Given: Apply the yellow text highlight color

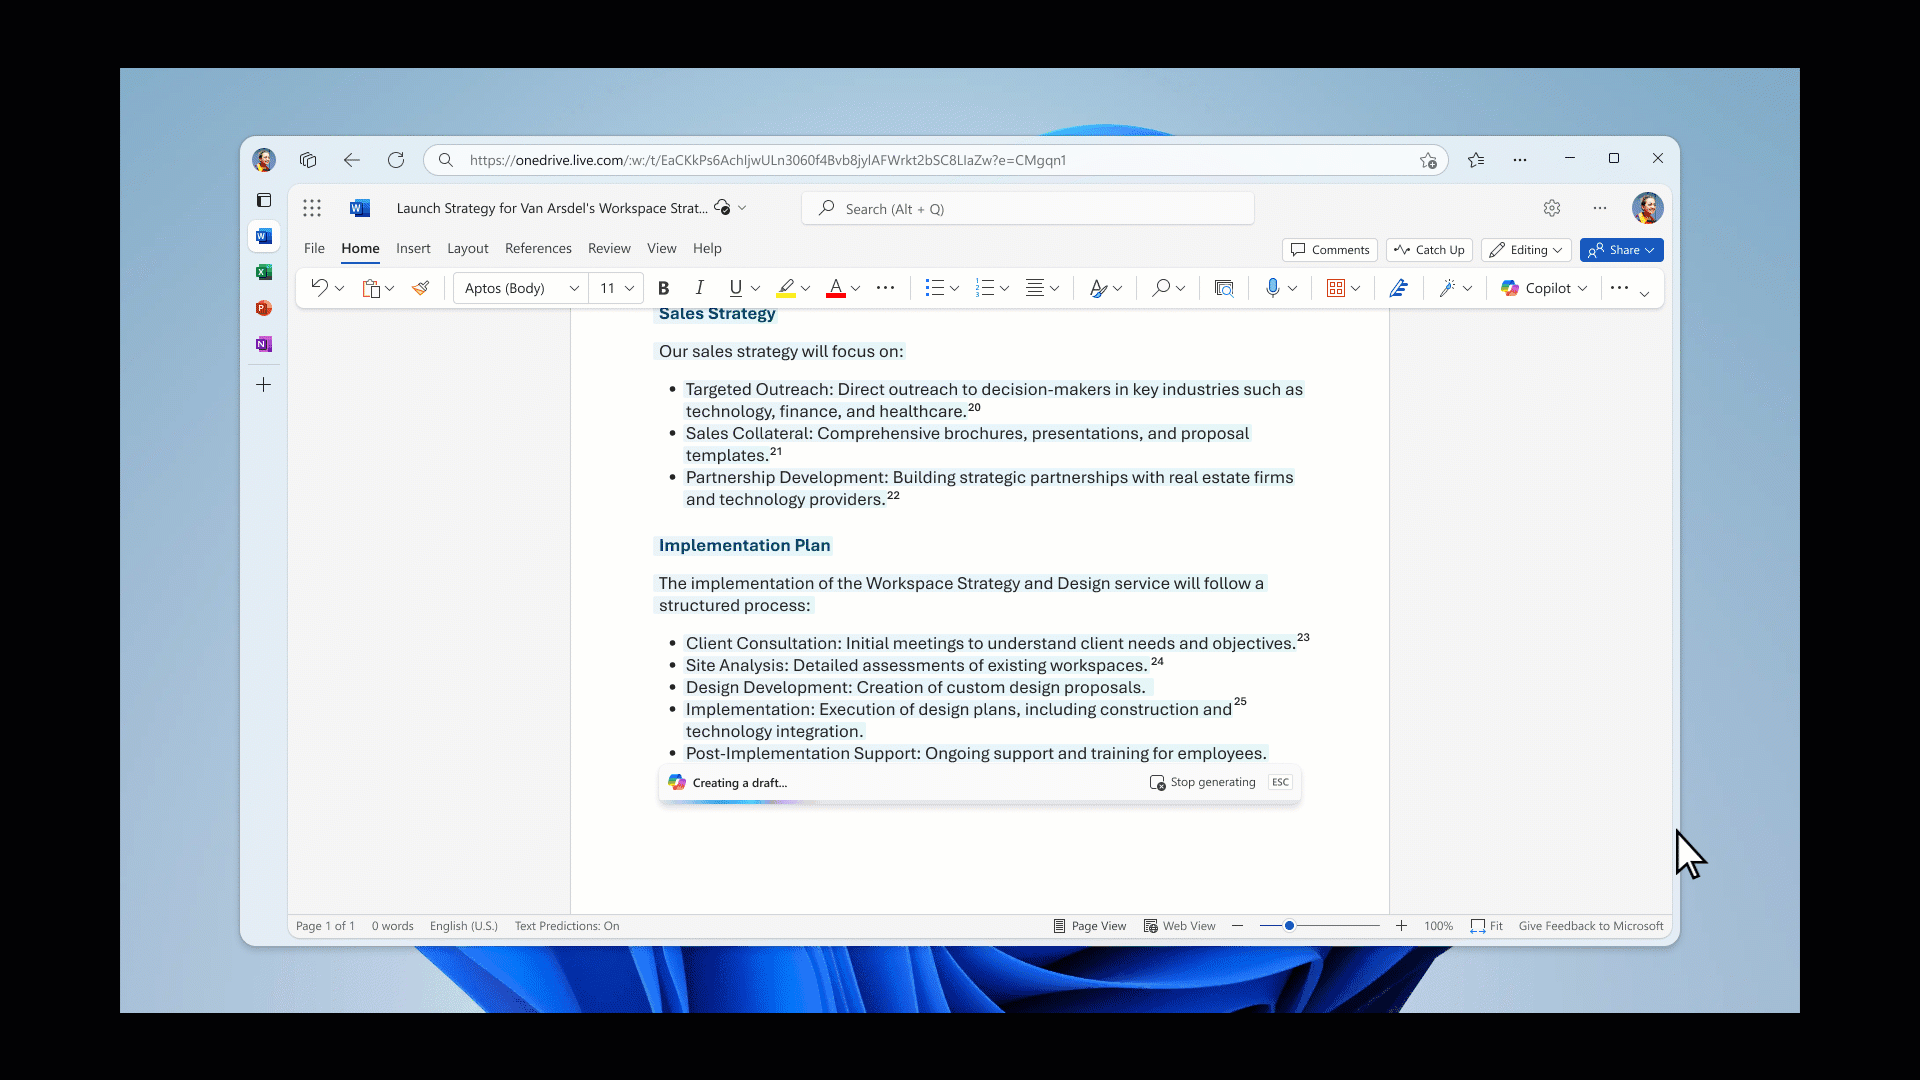Looking at the screenshot, I should pos(786,288).
